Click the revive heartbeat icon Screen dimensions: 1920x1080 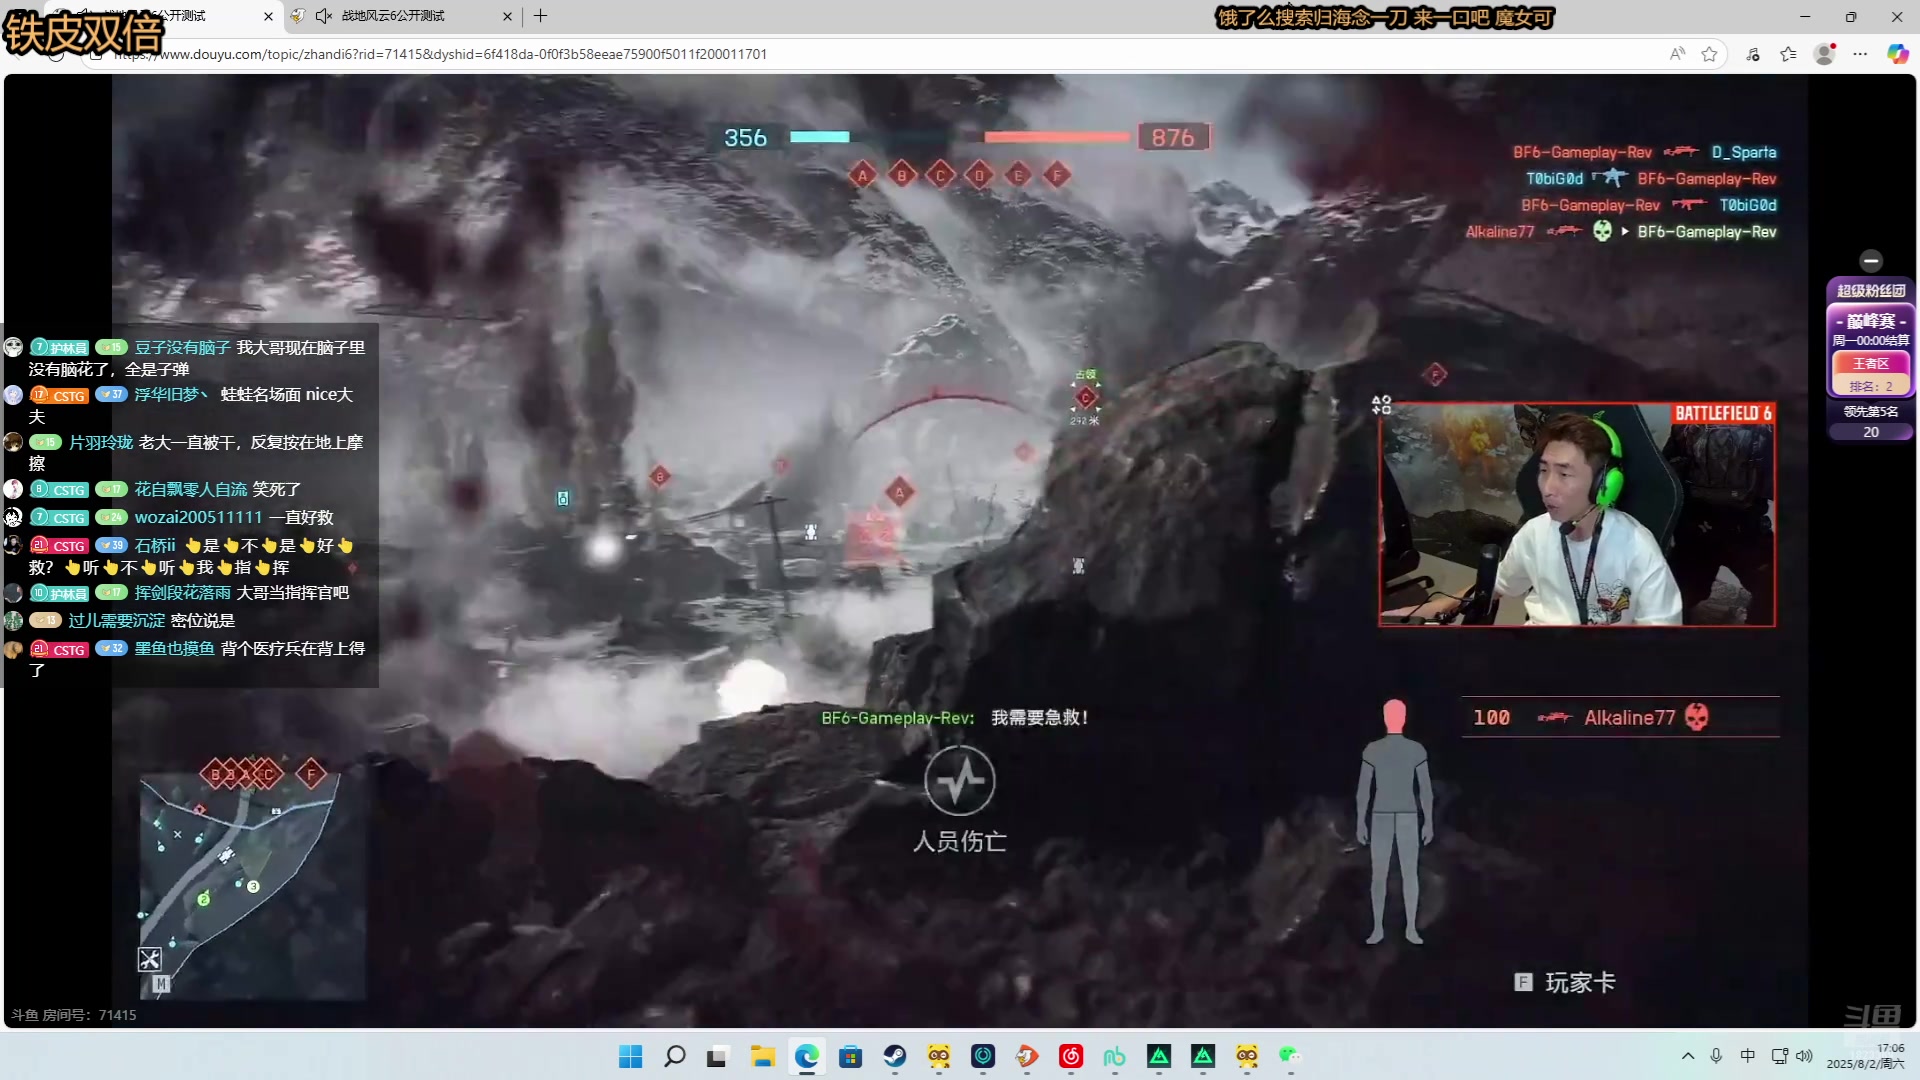[x=959, y=781]
